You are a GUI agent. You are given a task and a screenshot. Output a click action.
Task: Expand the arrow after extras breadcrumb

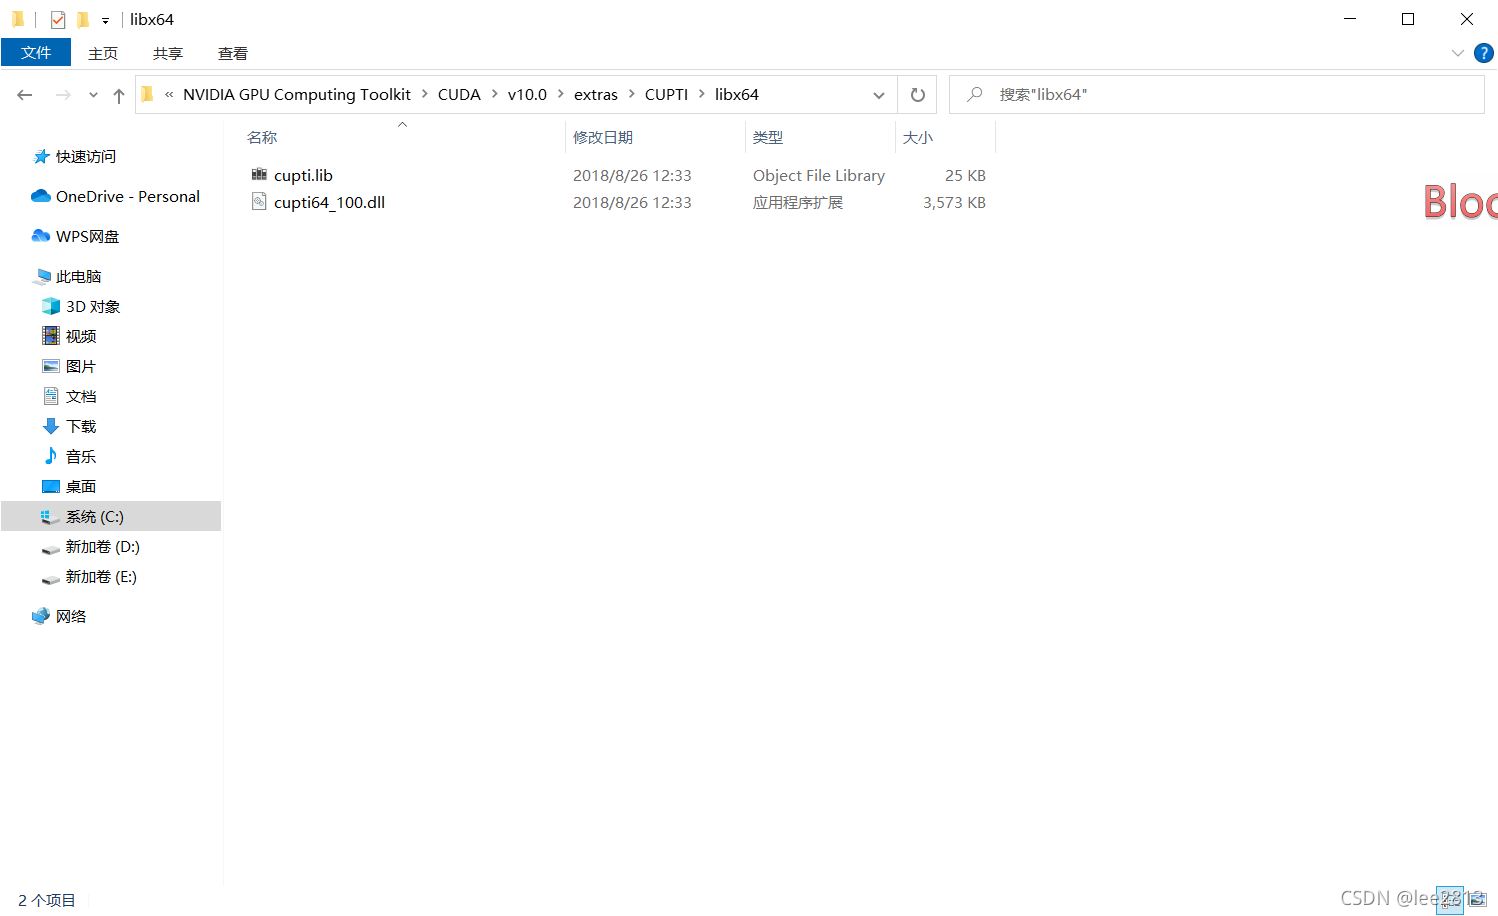click(631, 94)
